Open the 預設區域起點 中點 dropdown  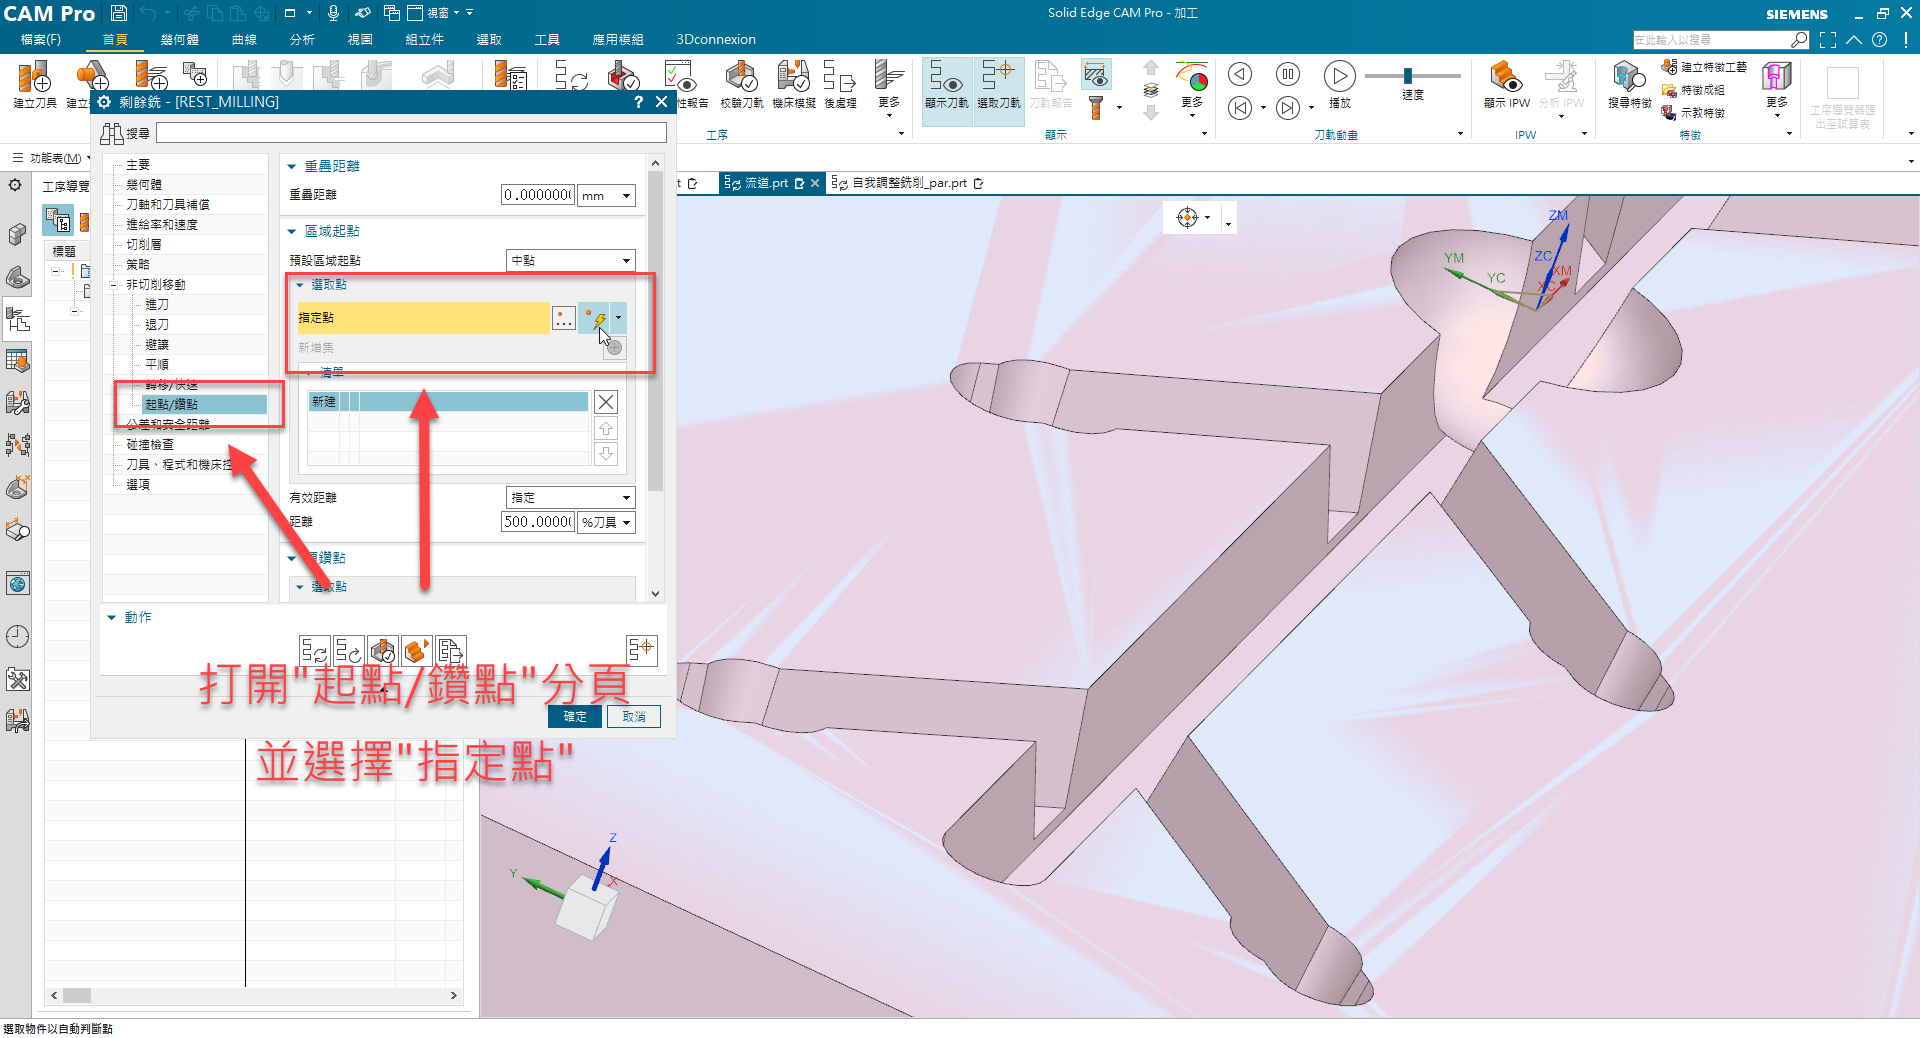571,260
